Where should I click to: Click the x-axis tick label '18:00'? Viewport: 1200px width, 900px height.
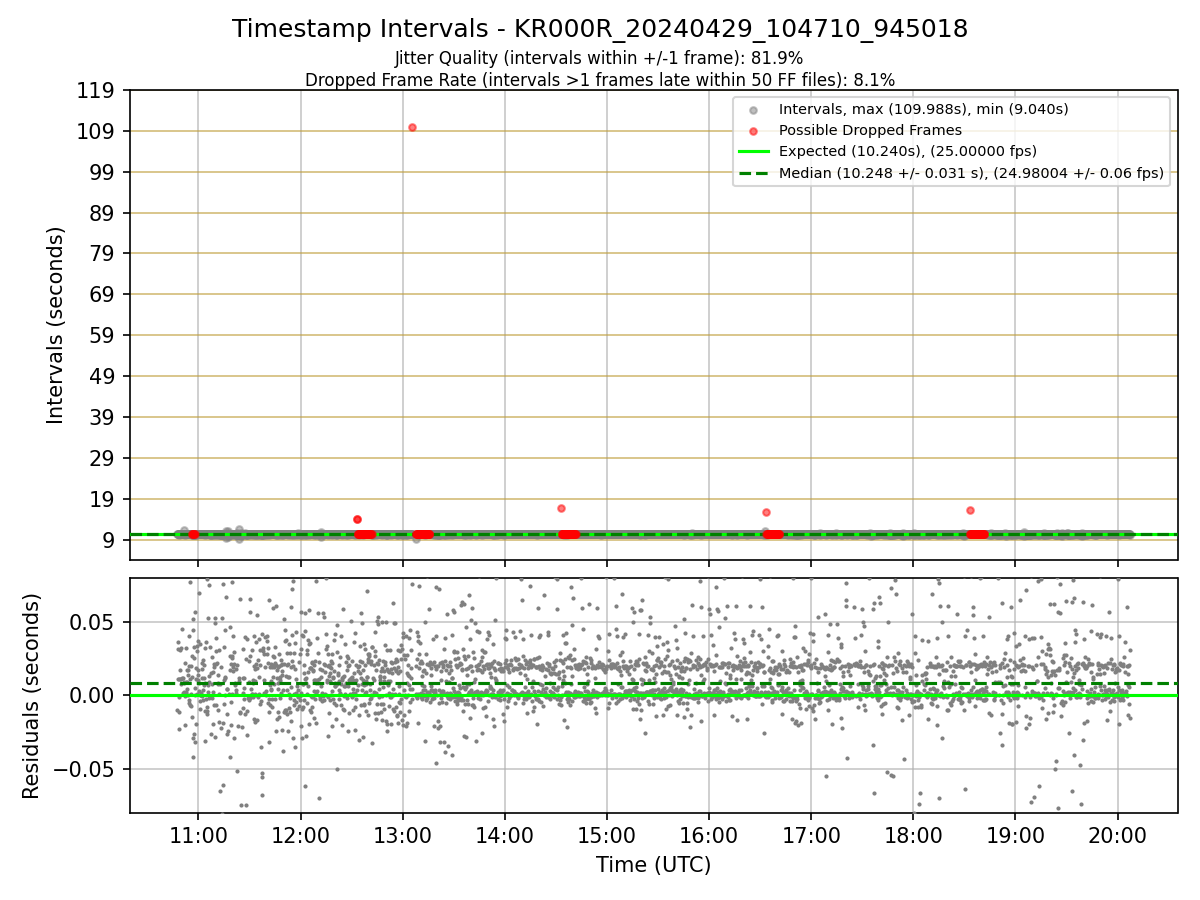pos(913,836)
